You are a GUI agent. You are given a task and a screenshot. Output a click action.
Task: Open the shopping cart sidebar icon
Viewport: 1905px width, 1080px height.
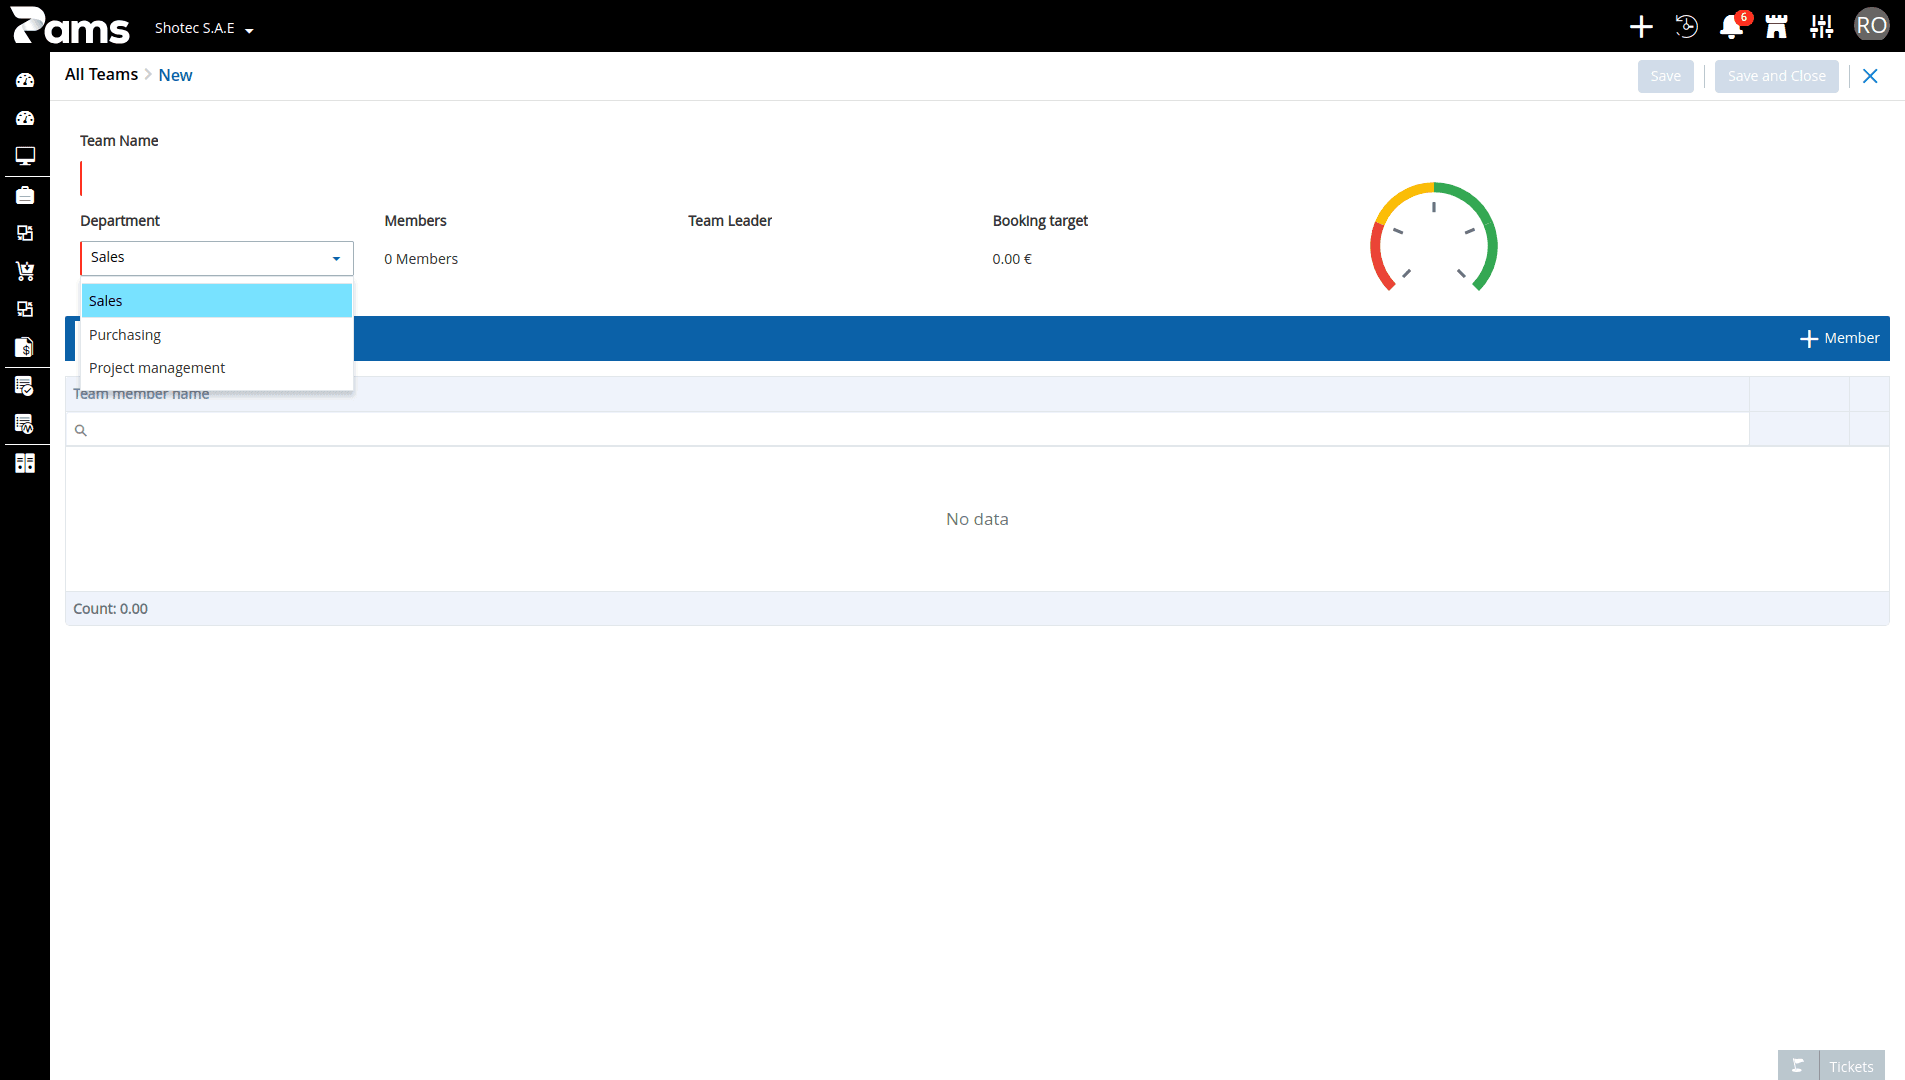(25, 271)
